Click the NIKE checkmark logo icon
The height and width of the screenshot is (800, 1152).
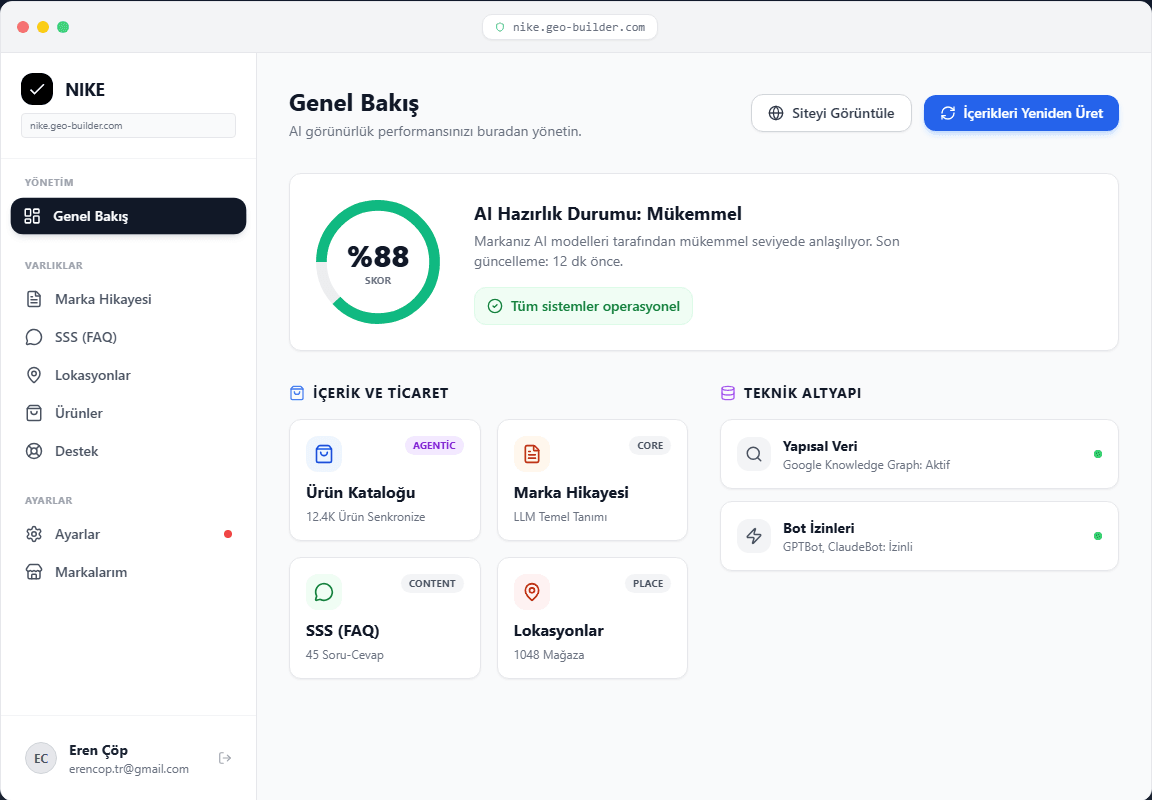click(x=37, y=90)
